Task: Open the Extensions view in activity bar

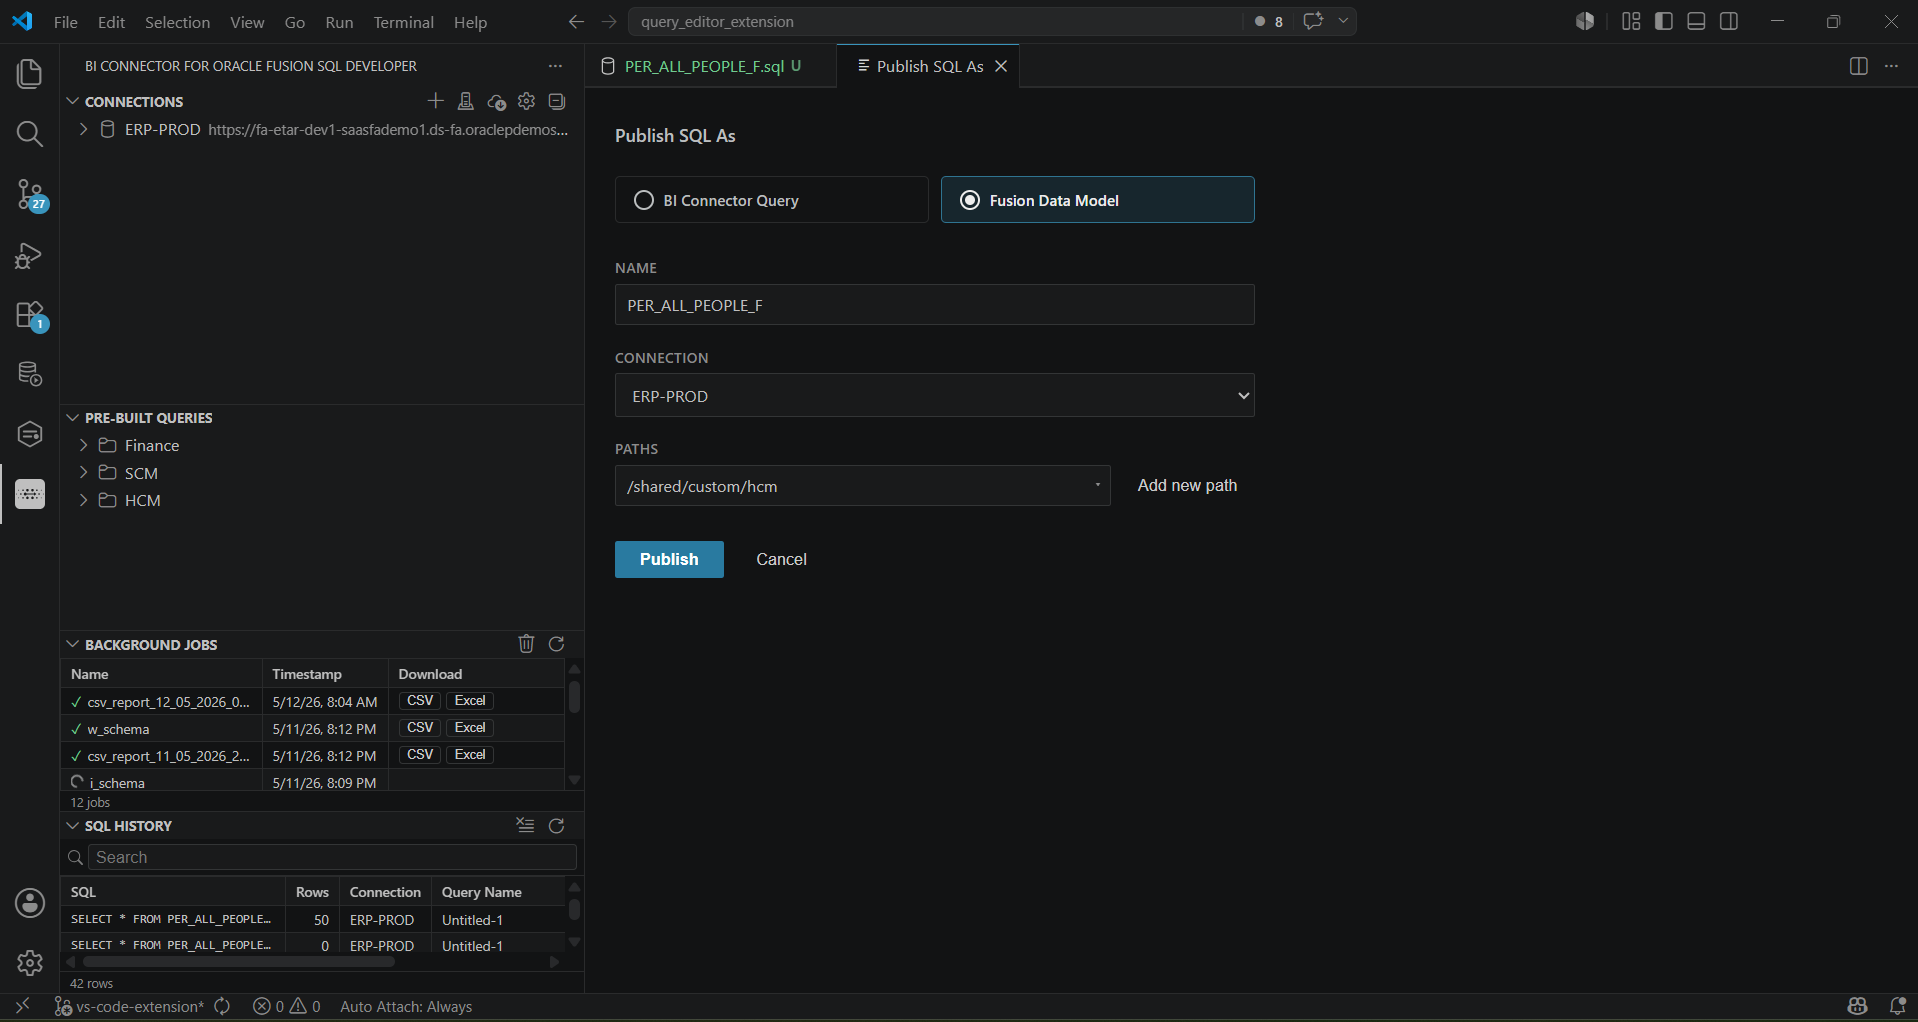Action: (30, 315)
